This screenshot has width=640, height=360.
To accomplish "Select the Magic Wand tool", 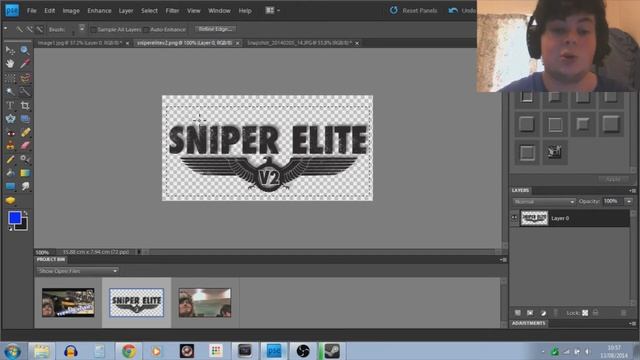I will tap(10, 91).
